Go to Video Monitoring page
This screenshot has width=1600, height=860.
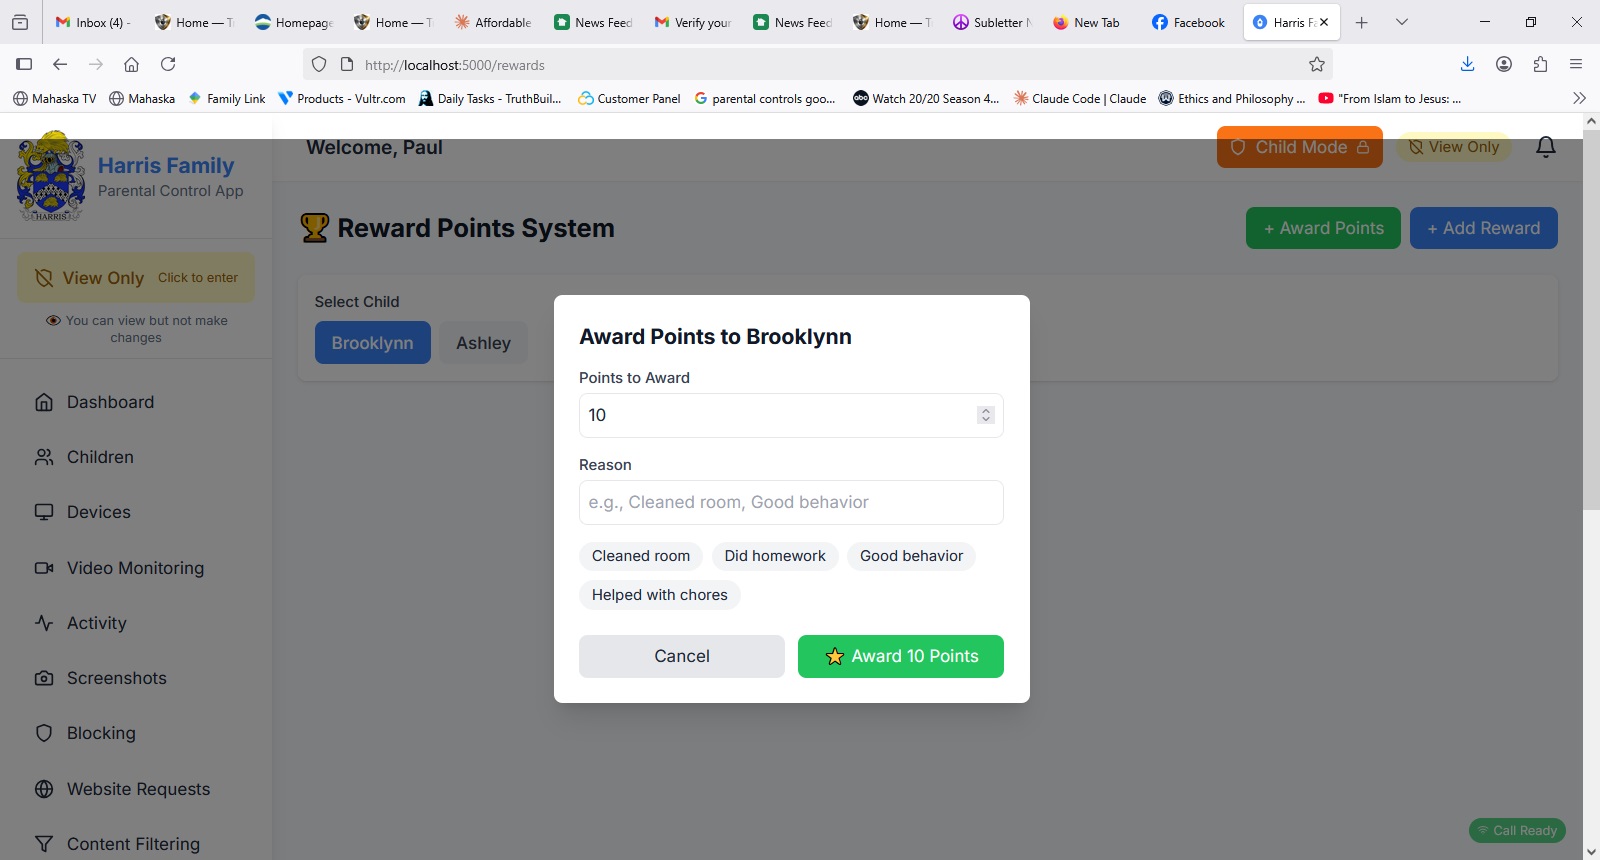coord(135,568)
